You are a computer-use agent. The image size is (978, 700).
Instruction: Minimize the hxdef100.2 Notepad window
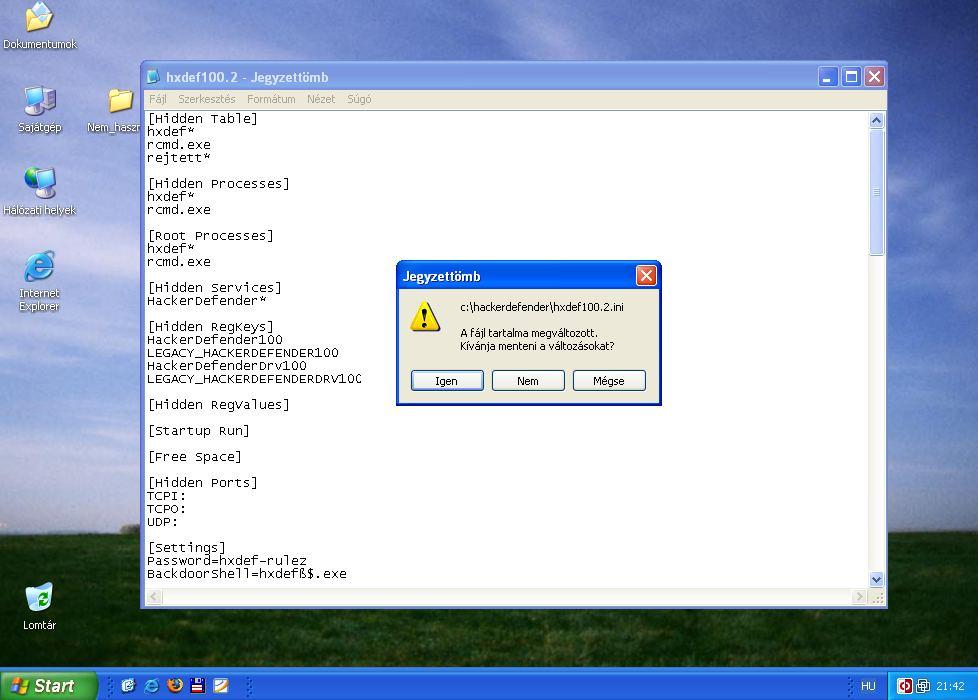tap(828, 77)
